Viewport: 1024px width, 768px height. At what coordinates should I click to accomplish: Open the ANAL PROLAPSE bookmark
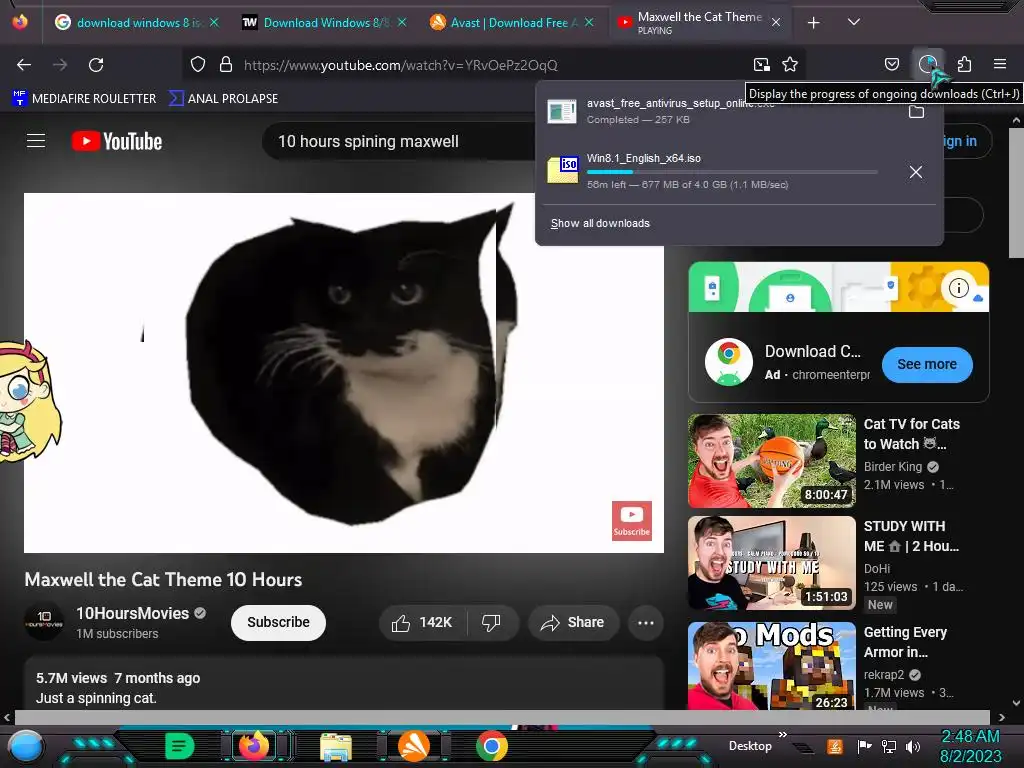click(x=223, y=99)
